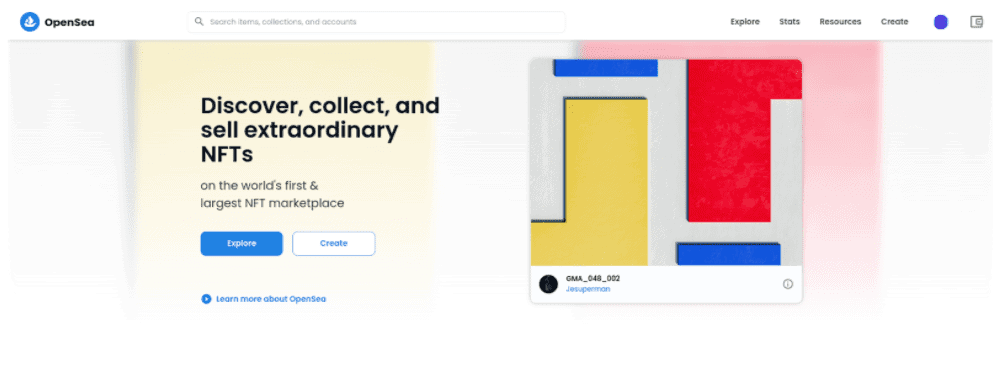Open the wallet icon in the header

click(x=976, y=22)
